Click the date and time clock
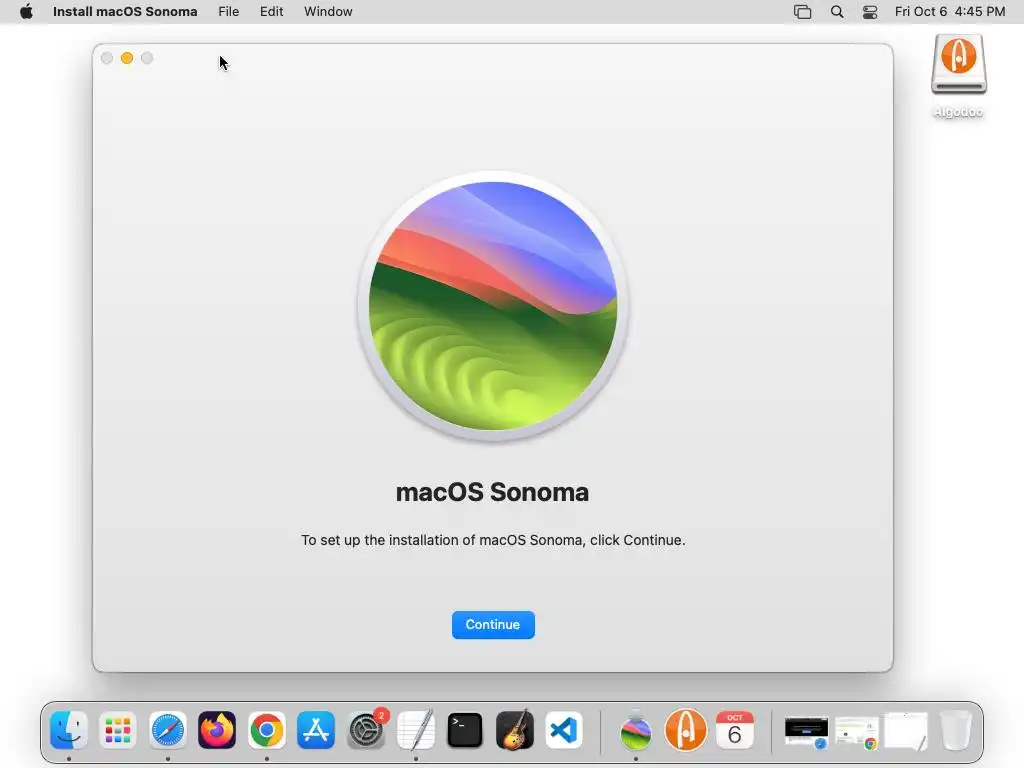The image size is (1024, 768). click(x=950, y=12)
